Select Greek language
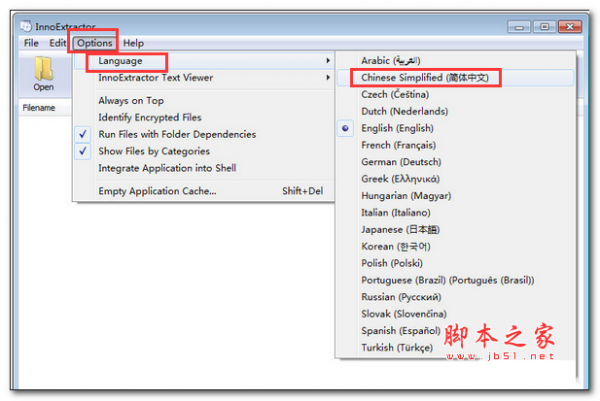The height and width of the screenshot is (401, 600). tap(455, 179)
